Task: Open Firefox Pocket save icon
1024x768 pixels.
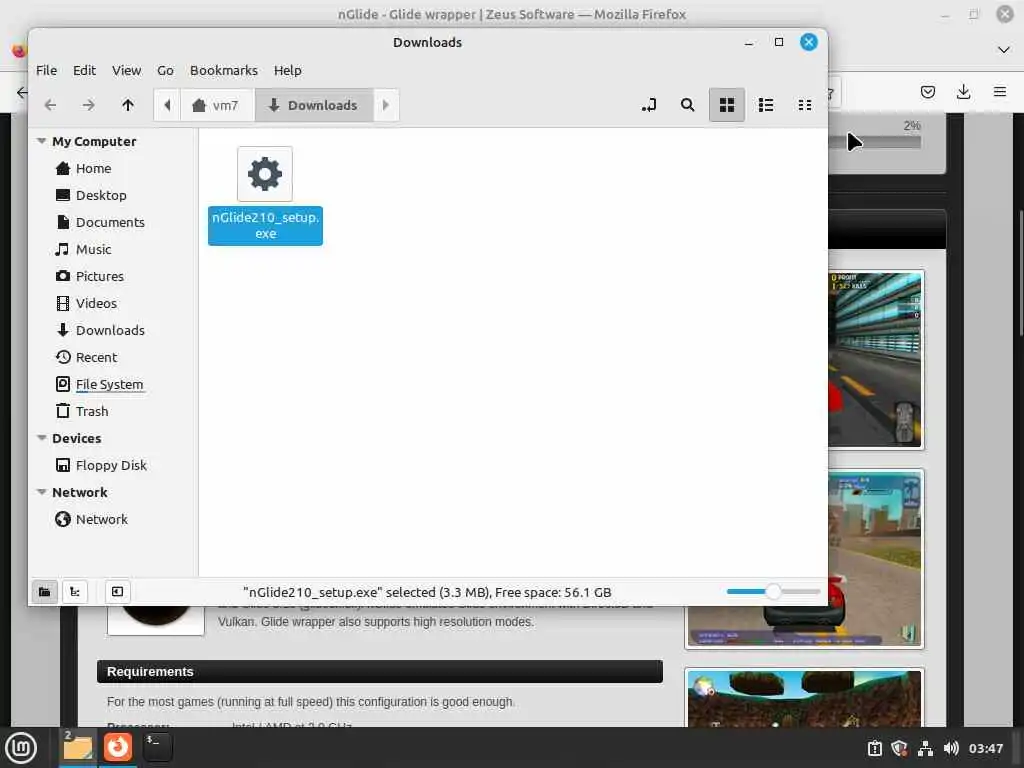Action: (x=927, y=92)
